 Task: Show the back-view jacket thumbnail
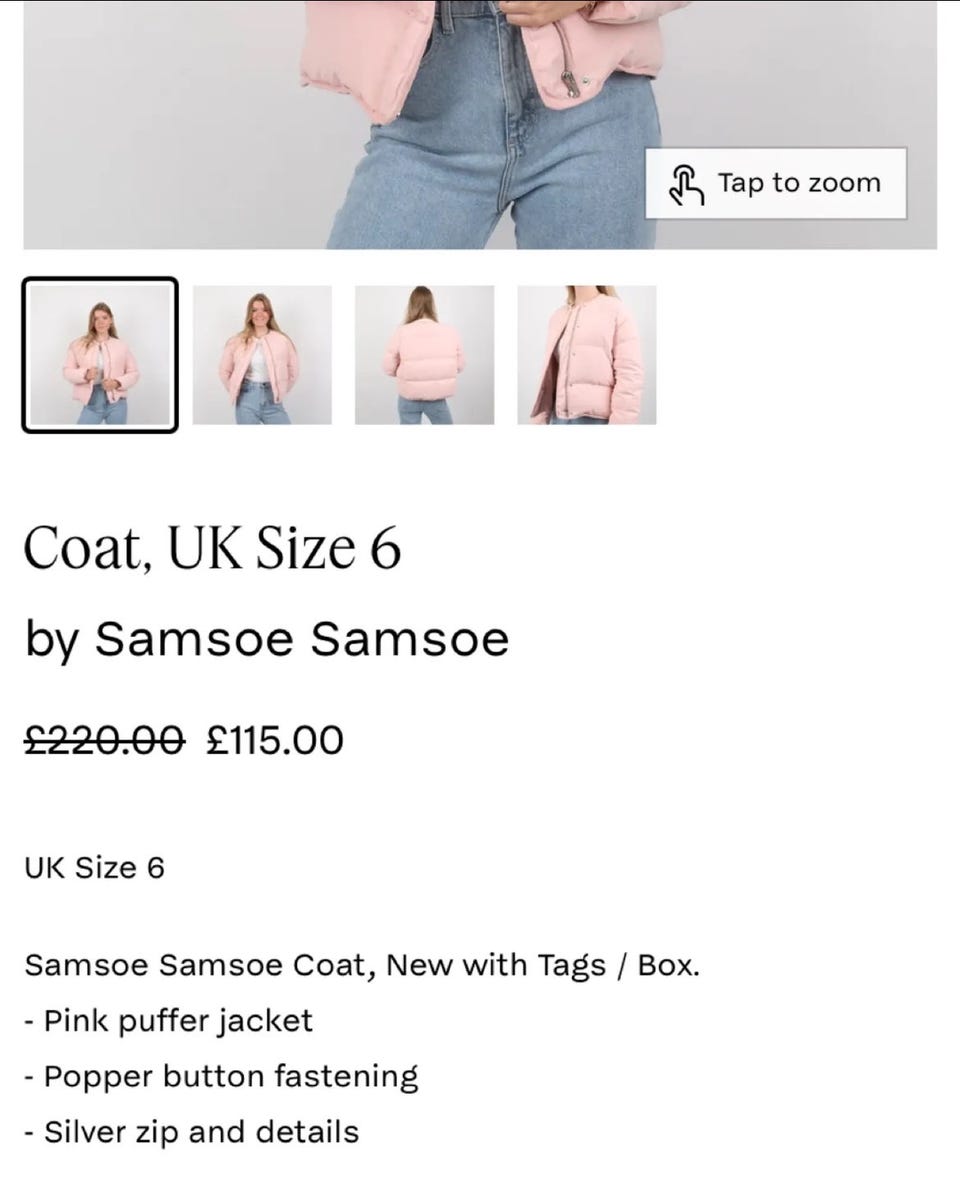tap(424, 355)
